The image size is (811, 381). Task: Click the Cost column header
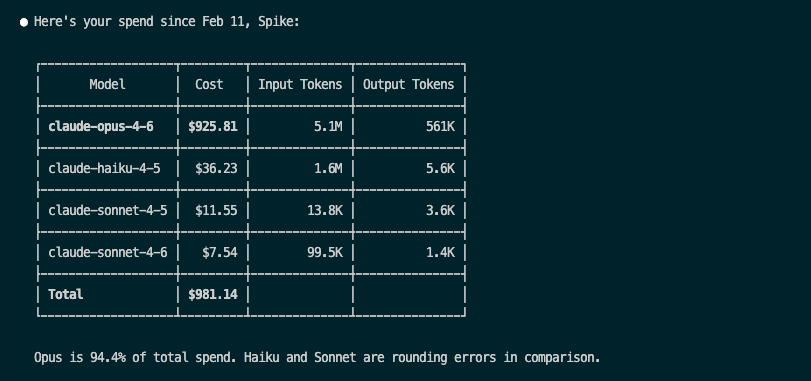(x=209, y=84)
